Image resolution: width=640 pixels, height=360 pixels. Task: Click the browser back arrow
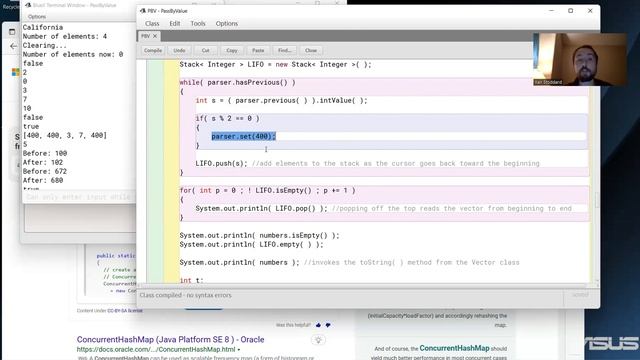click(13, 46)
